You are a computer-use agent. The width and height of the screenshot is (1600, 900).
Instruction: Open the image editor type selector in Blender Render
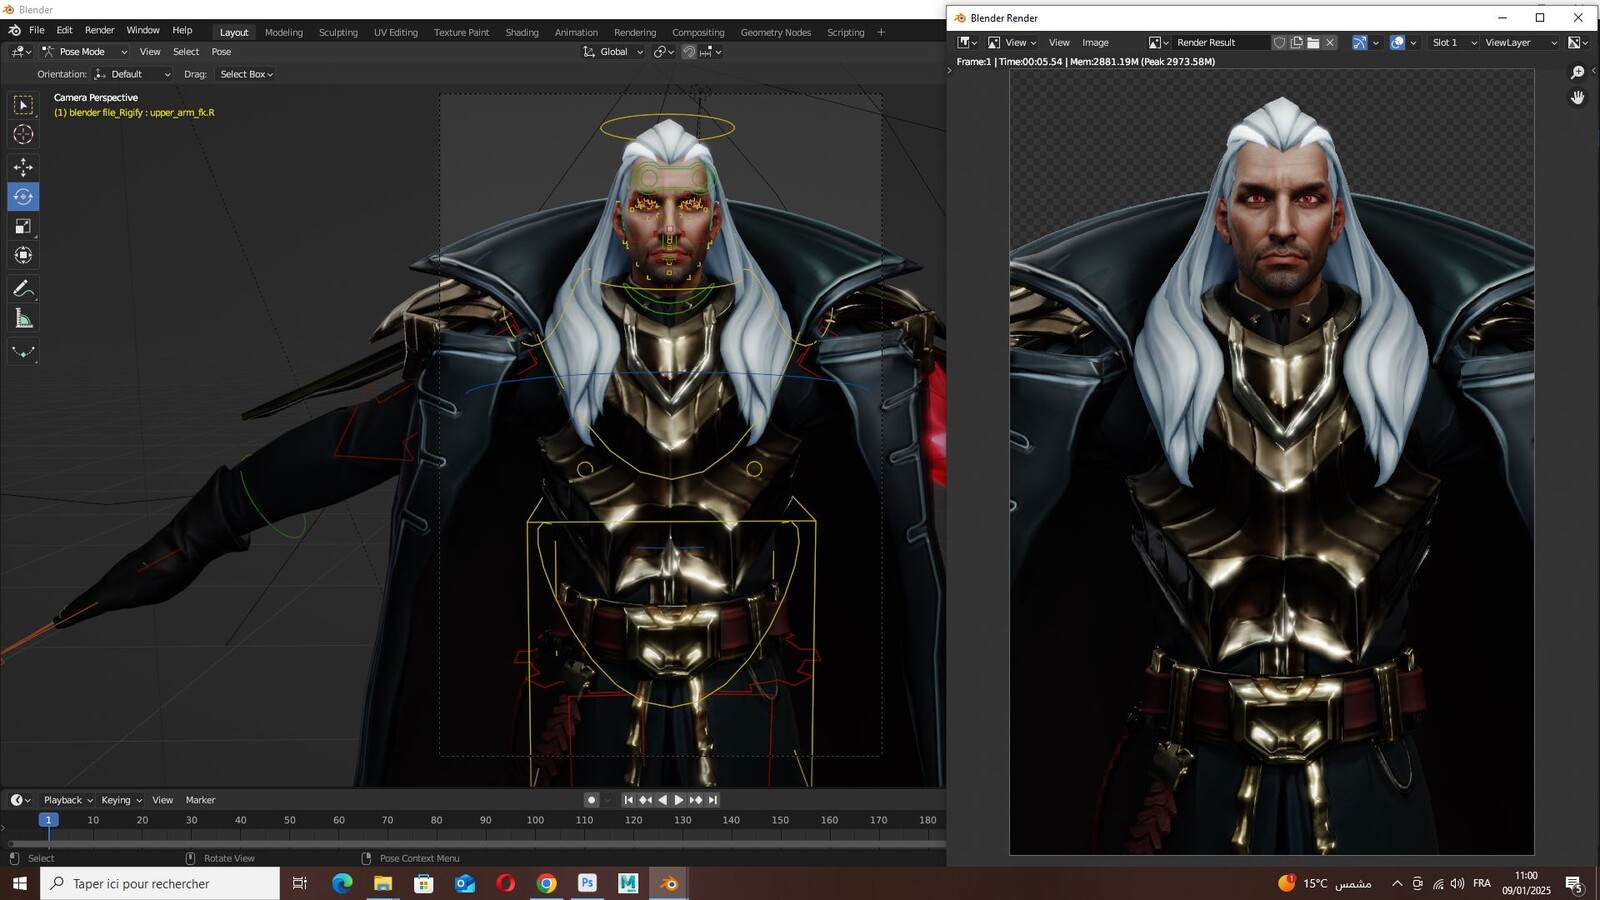pos(967,42)
